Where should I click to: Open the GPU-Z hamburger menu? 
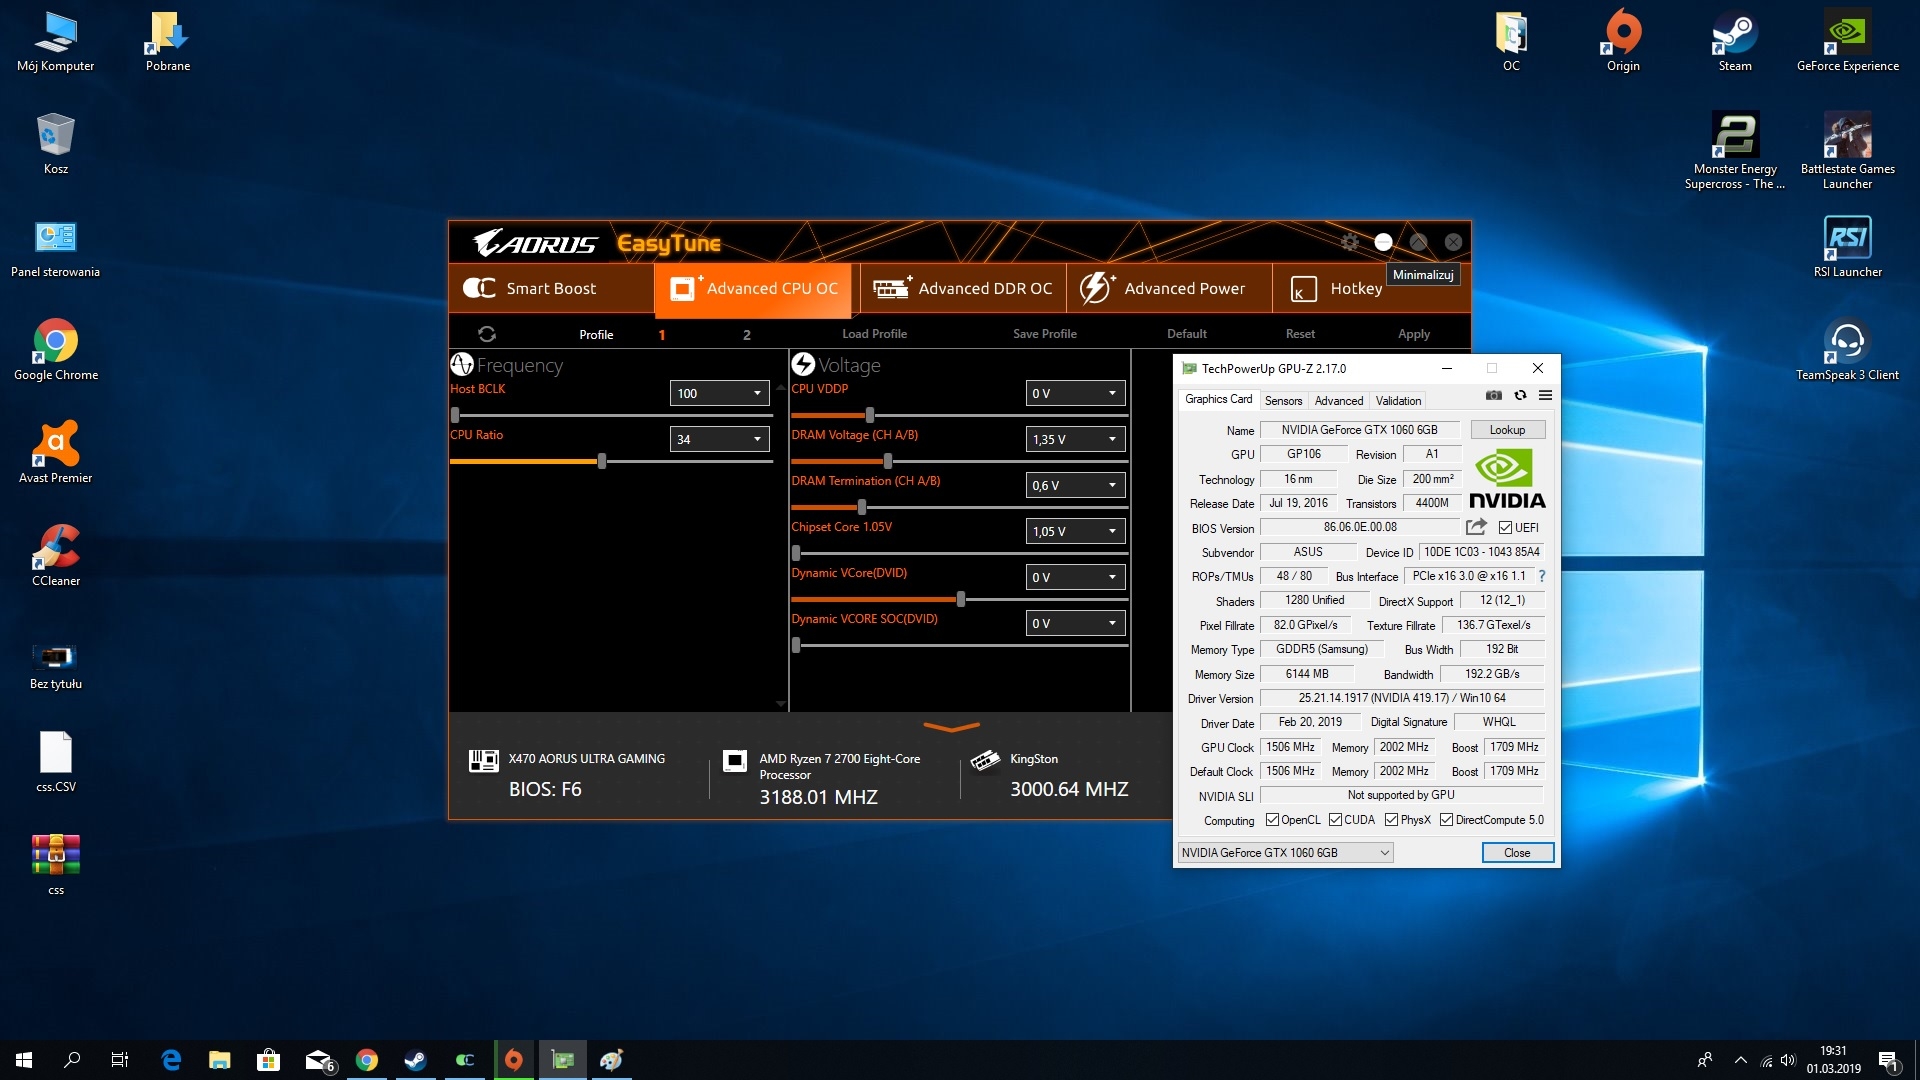pos(1545,396)
